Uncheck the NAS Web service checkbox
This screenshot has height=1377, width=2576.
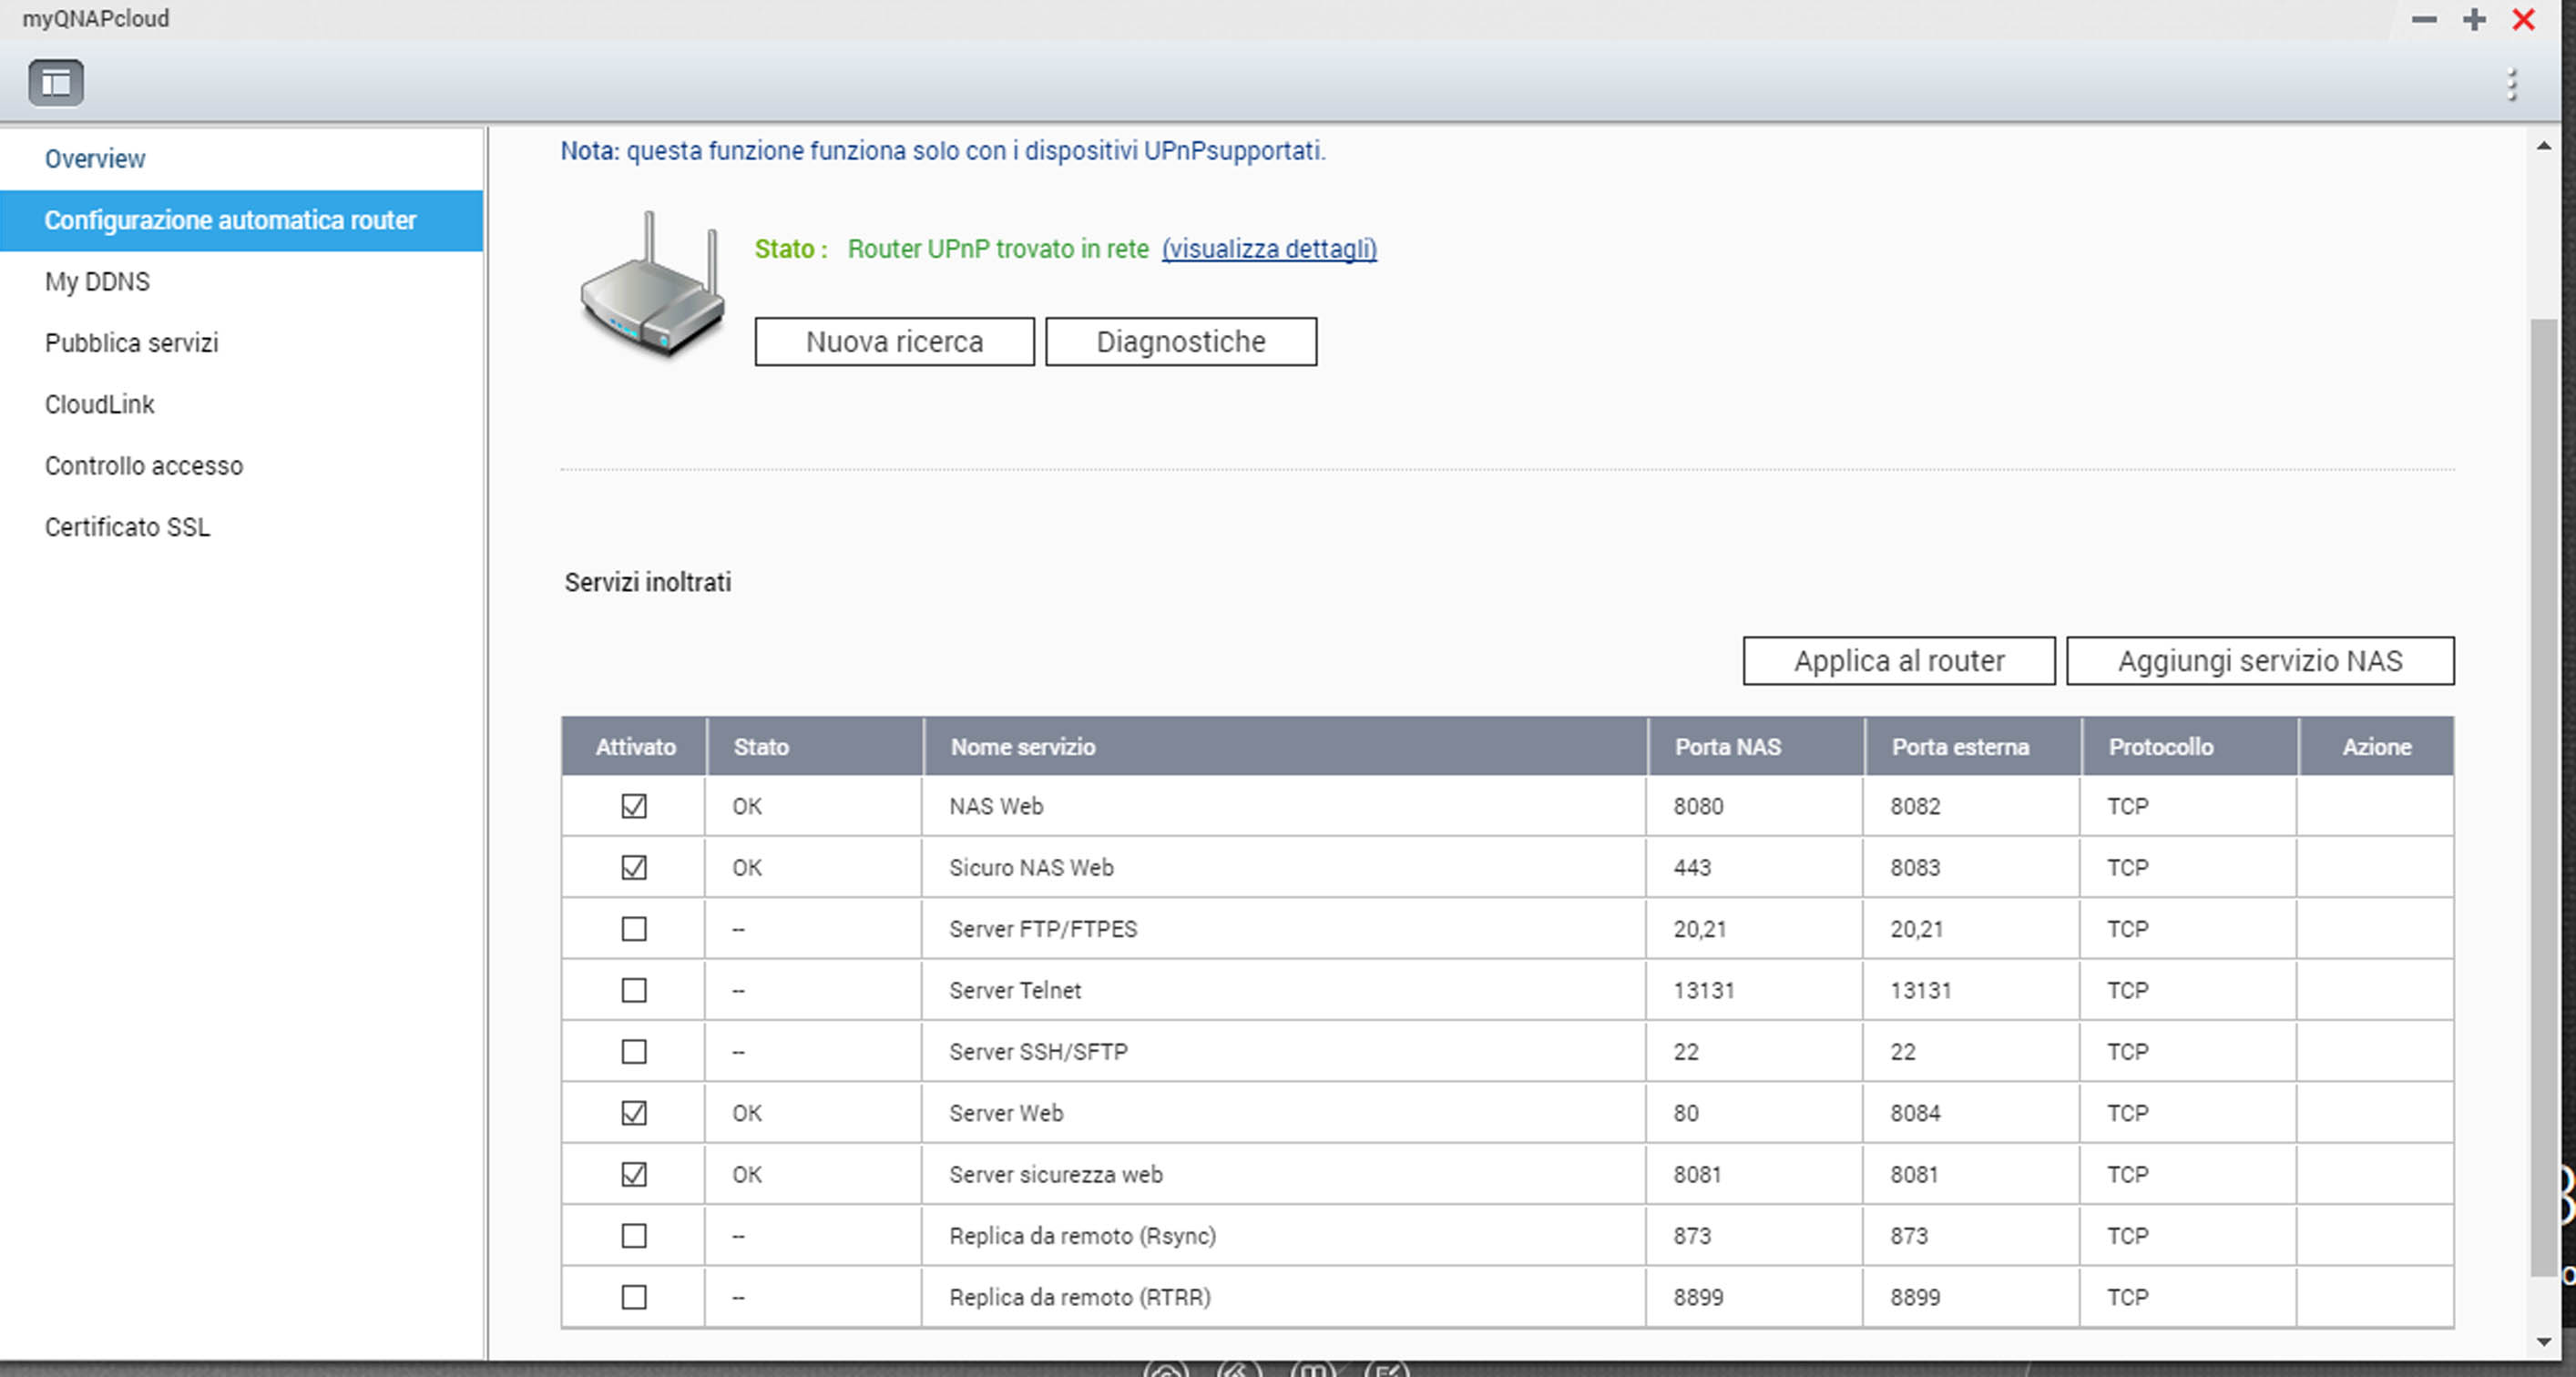pos(634,806)
